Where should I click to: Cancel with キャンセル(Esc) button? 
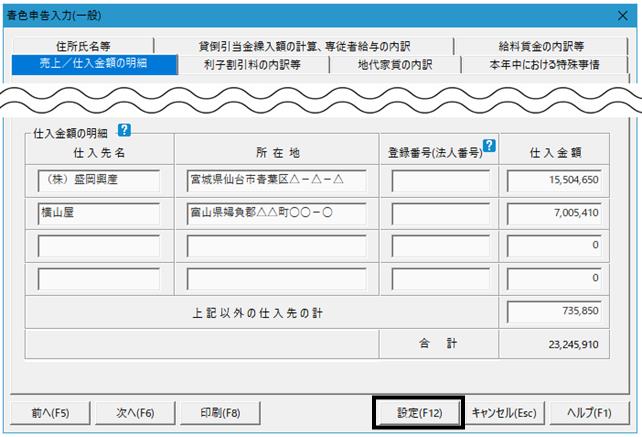[504, 412]
